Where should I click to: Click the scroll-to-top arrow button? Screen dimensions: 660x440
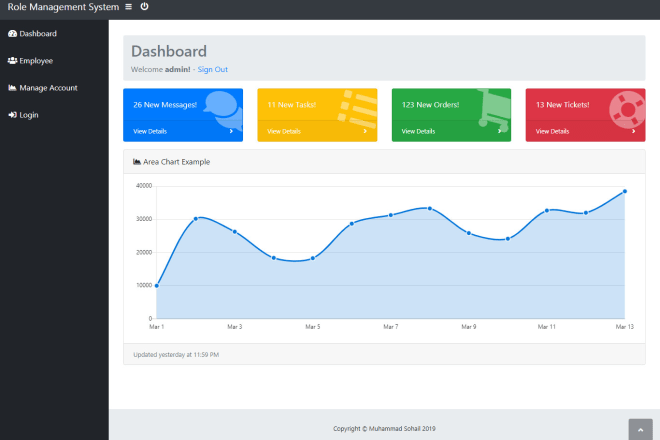641,429
